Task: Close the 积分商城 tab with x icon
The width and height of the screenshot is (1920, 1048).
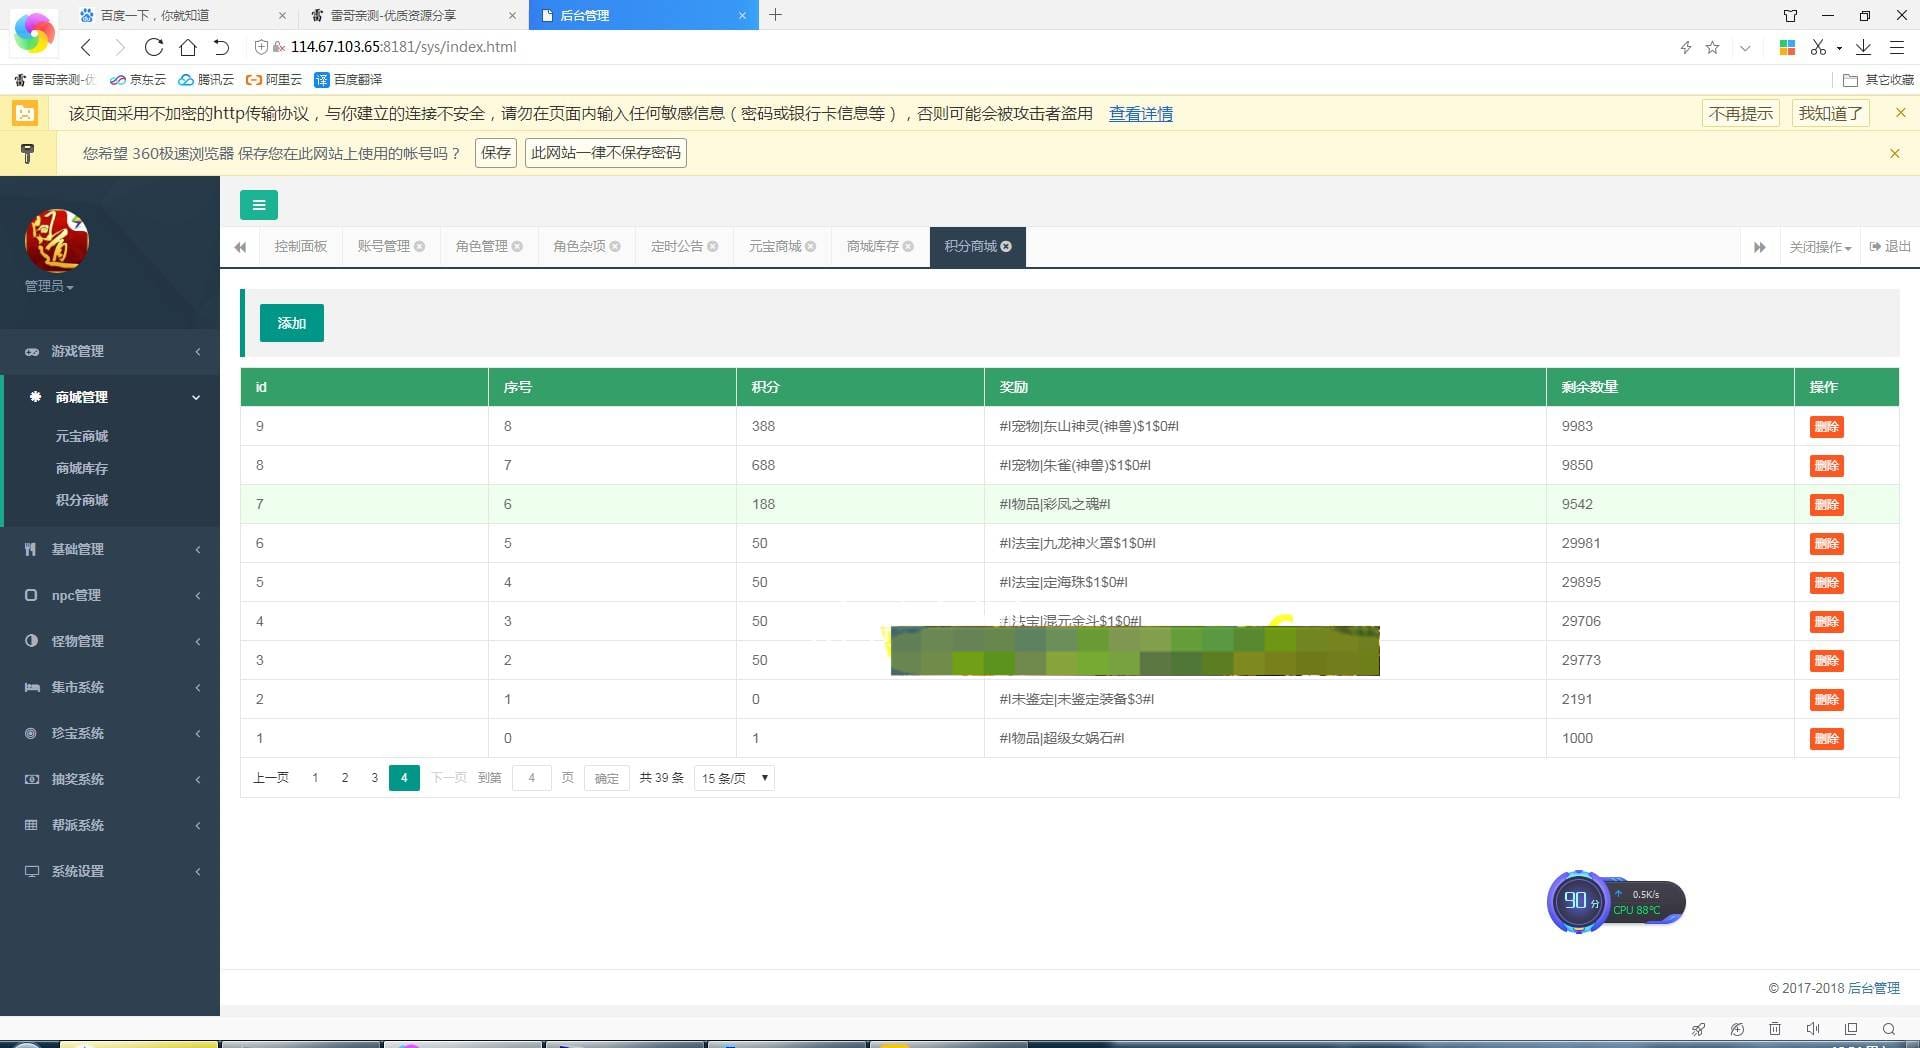Action: (1006, 246)
